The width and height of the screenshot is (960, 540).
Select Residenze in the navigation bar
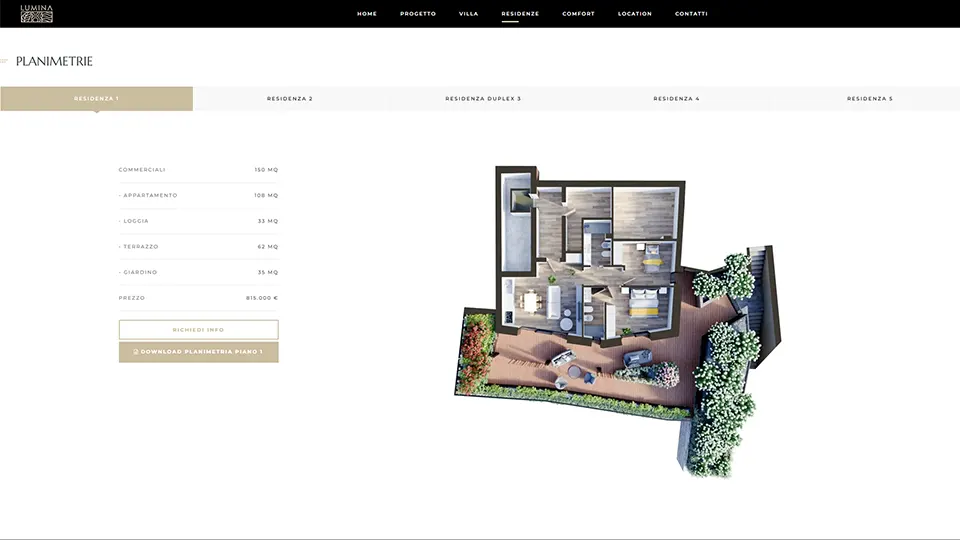click(520, 14)
